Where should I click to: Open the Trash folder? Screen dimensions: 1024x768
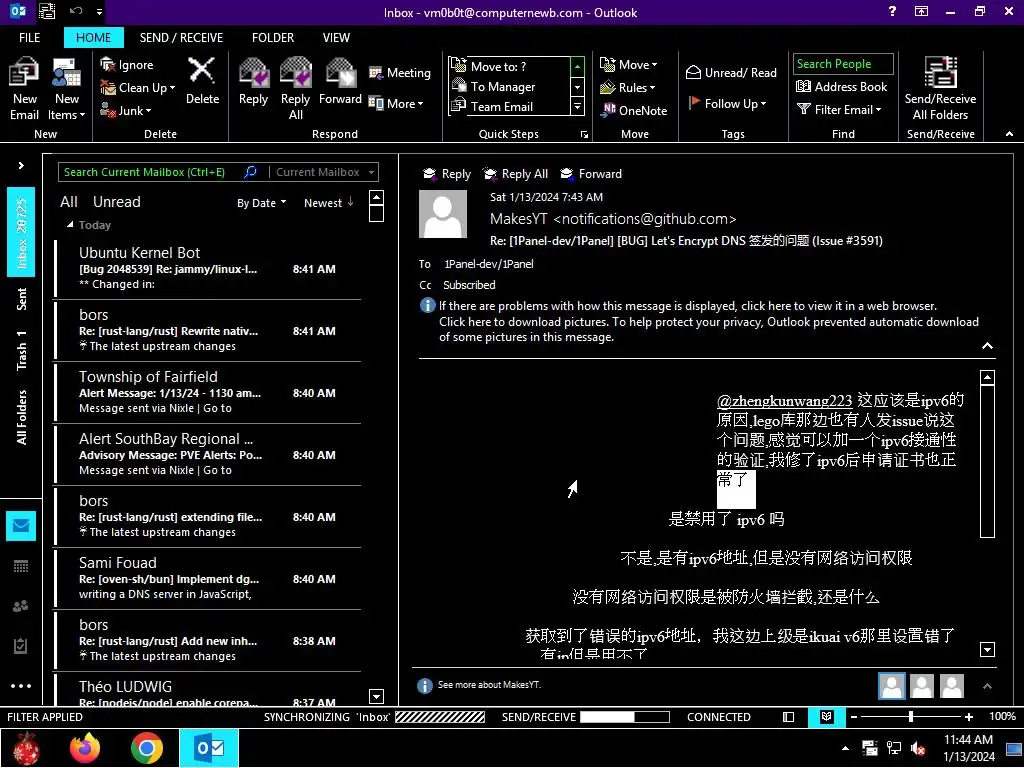click(21, 350)
